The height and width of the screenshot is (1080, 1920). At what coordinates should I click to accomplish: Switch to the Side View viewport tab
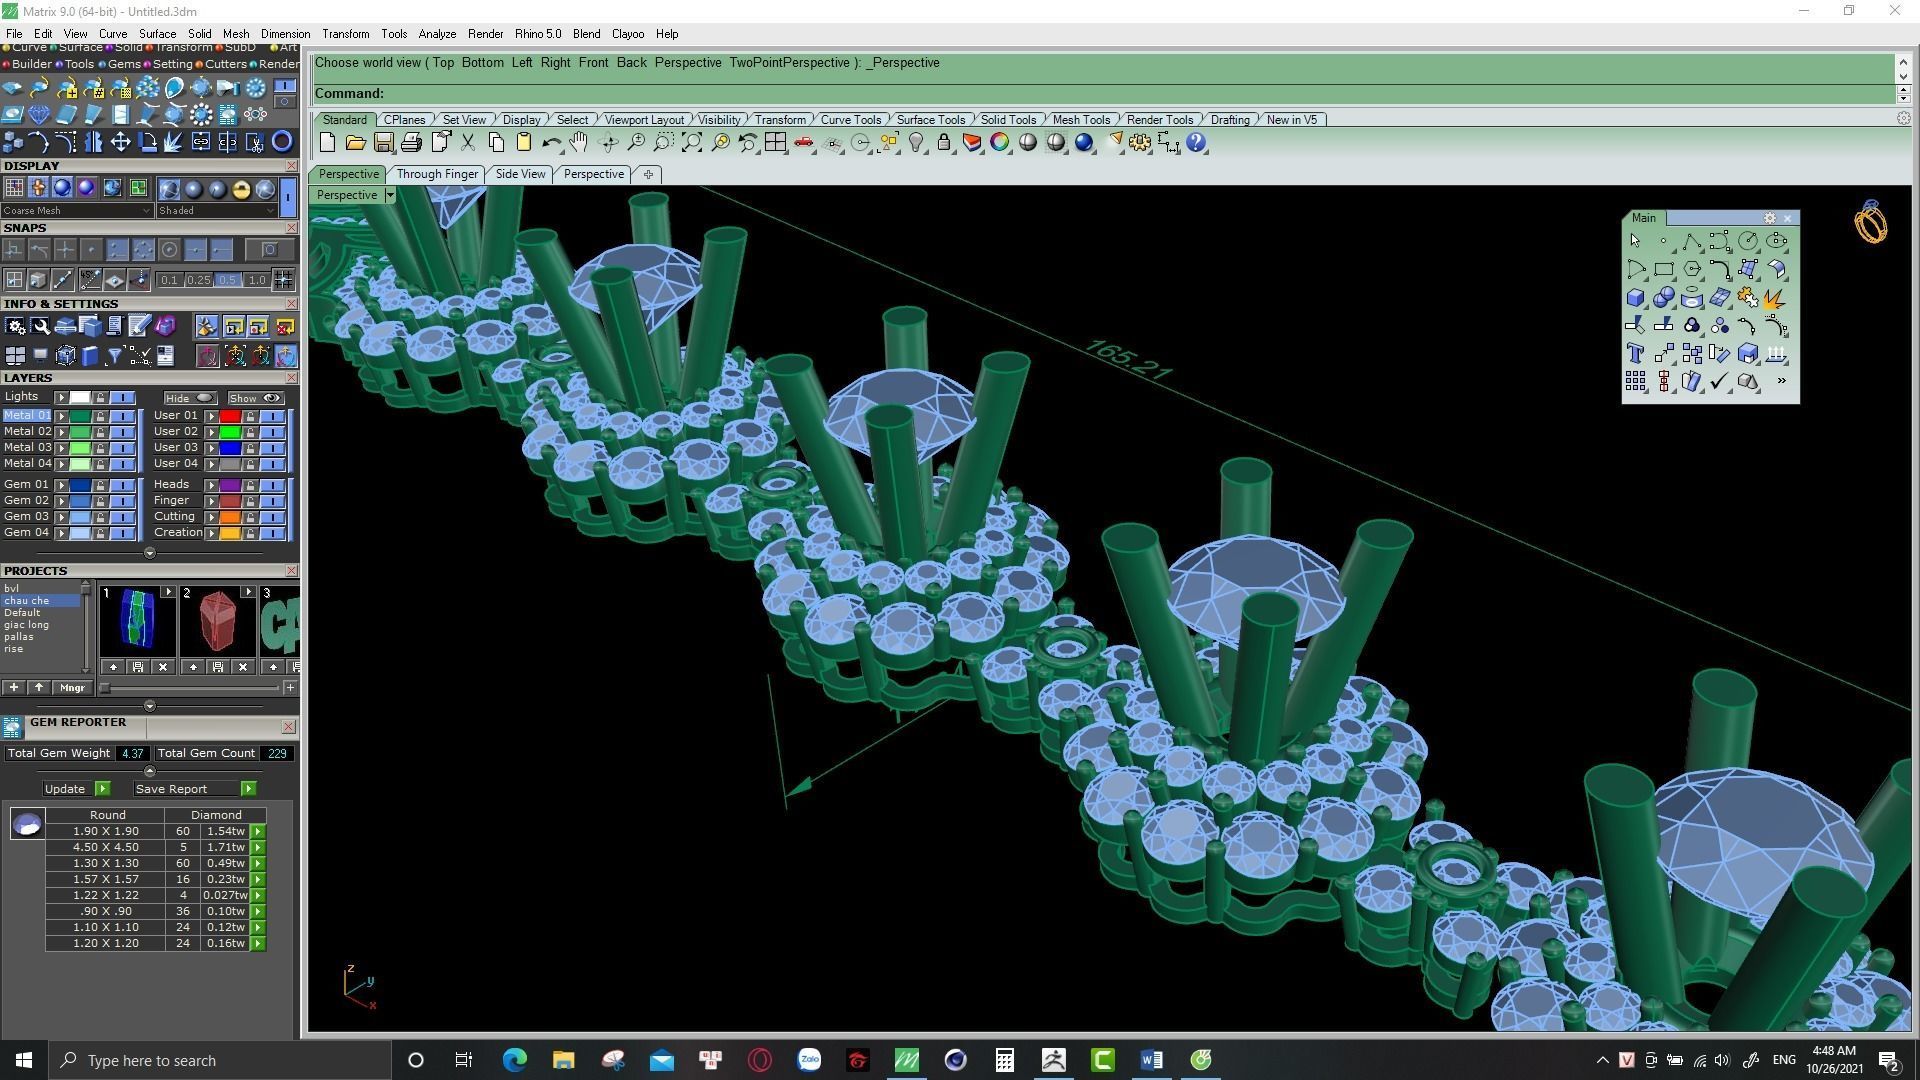point(521,174)
